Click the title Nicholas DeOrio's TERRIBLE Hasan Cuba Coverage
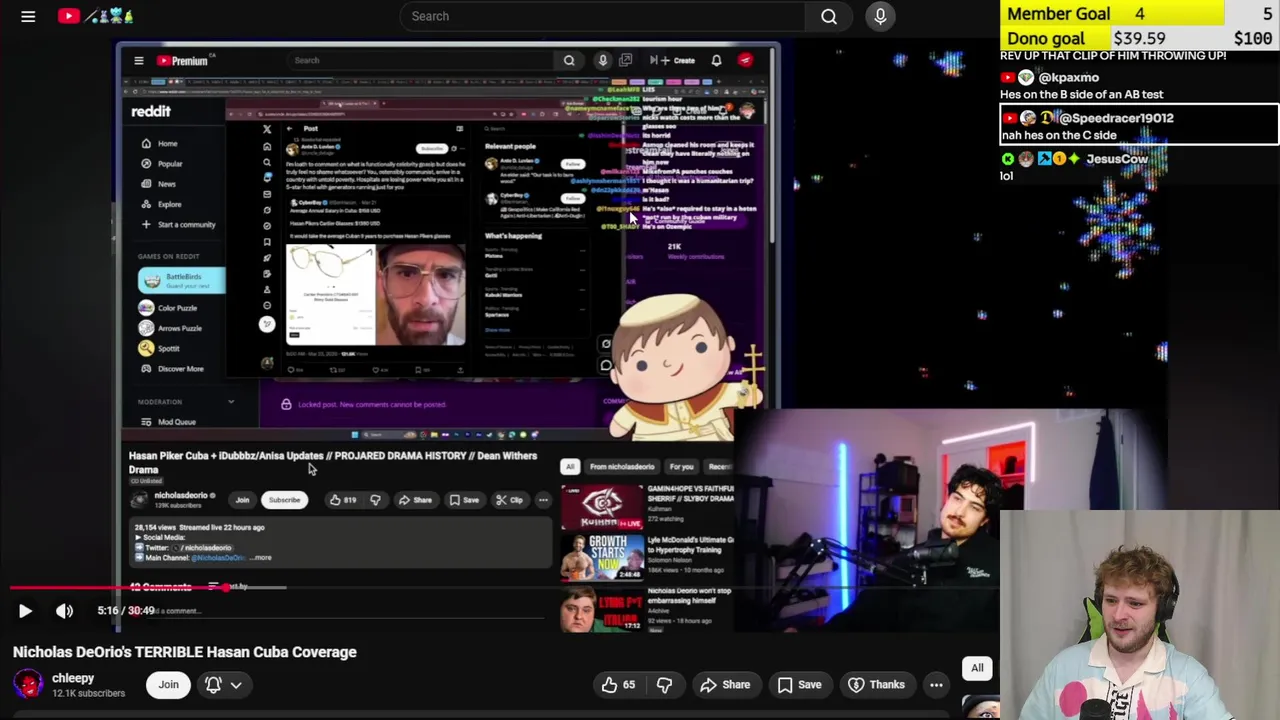Screen dimensions: 1280x720 point(184,652)
